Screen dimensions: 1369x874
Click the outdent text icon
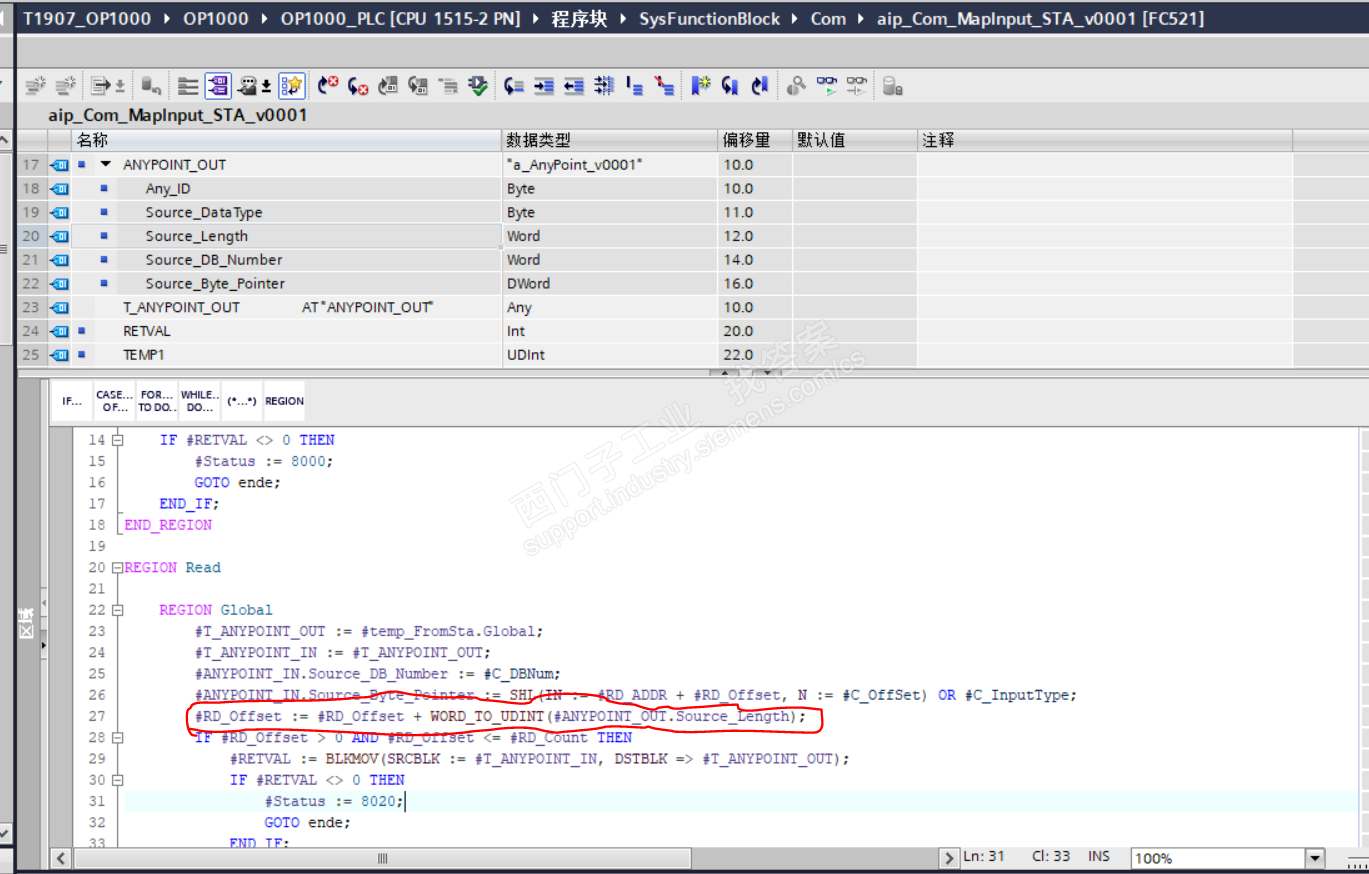(x=574, y=86)
